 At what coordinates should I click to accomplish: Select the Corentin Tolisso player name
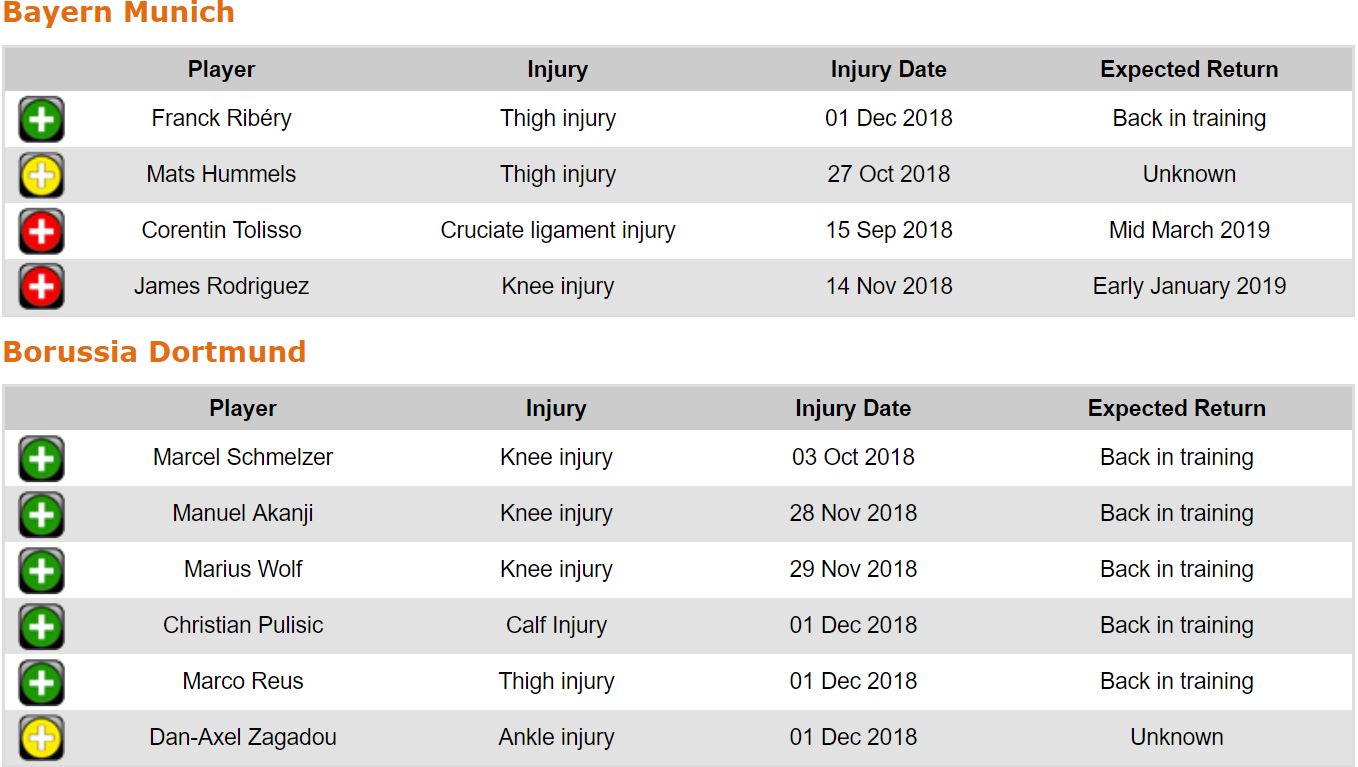tap(221, 230)
